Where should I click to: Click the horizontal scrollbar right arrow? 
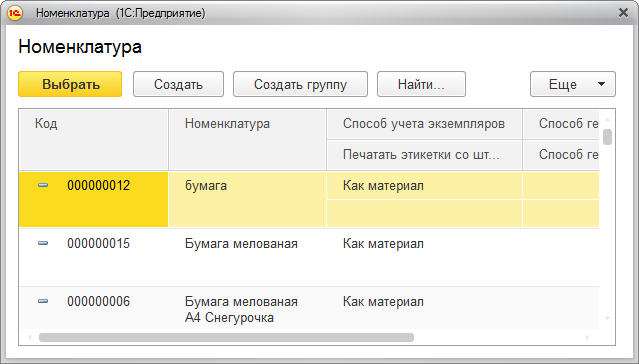(x=587, y=338)
